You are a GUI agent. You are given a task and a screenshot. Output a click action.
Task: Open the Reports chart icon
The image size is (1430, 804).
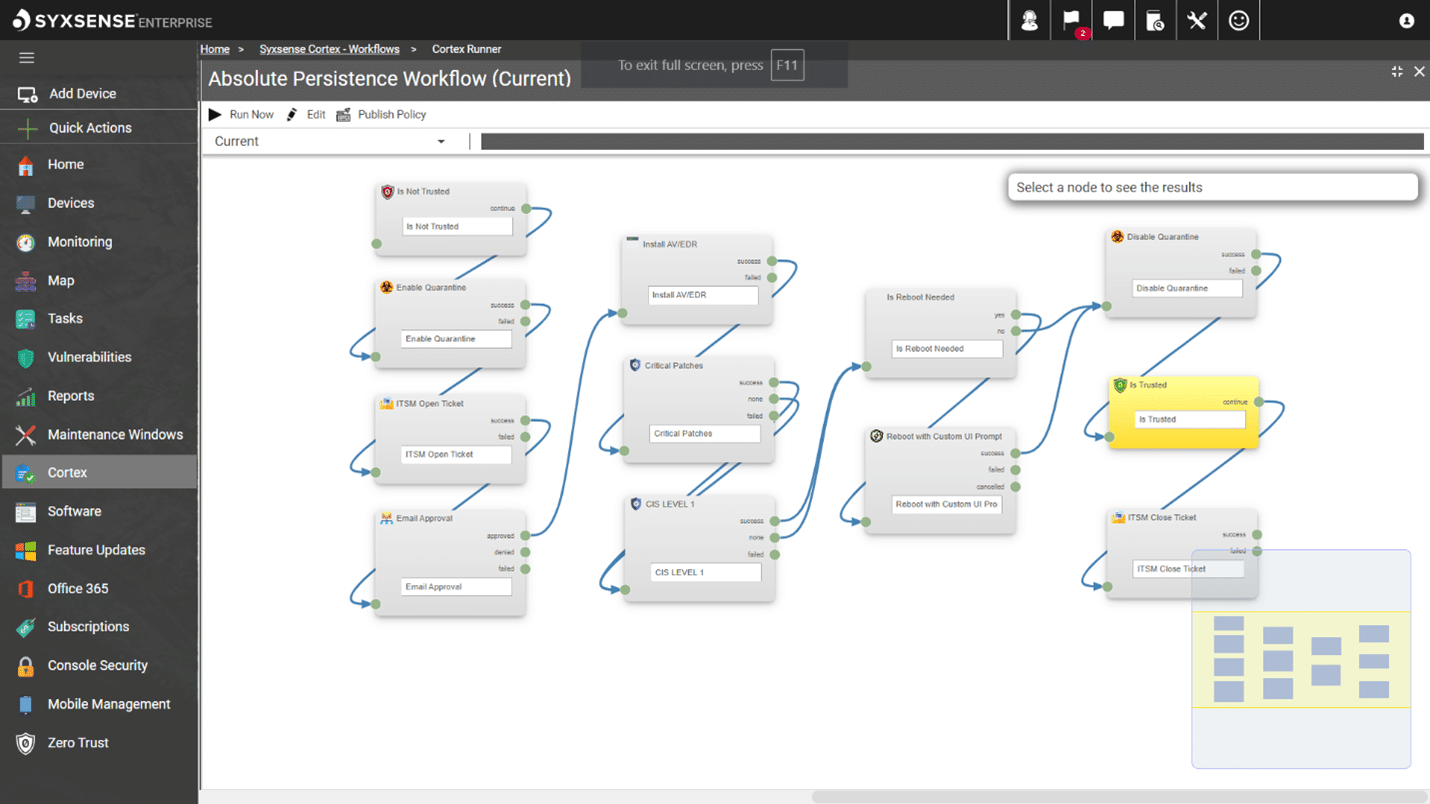point(26,397)
